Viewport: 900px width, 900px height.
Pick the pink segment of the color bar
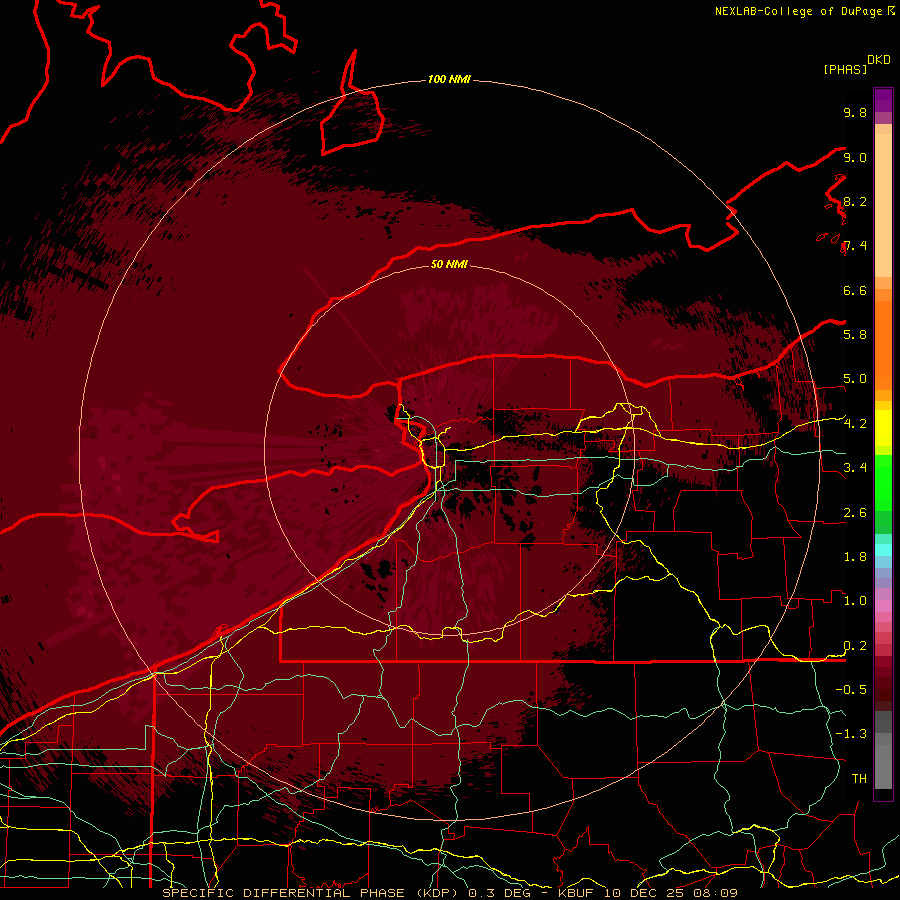[x=883, y=606]
